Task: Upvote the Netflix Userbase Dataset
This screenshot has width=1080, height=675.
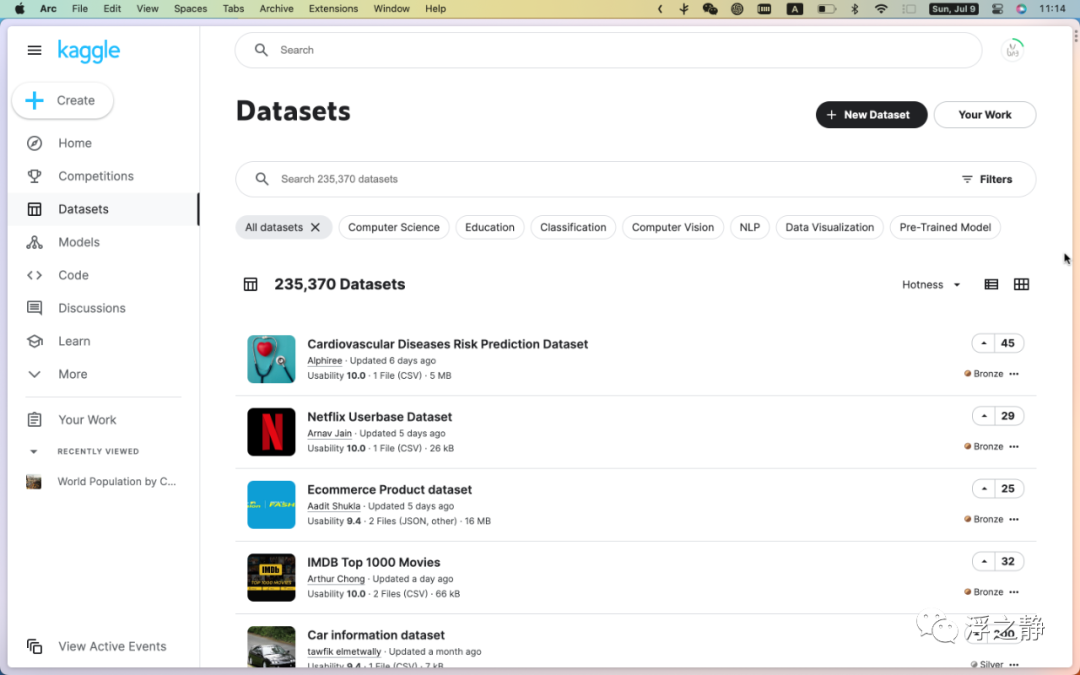Action: [x=984, y=416]
